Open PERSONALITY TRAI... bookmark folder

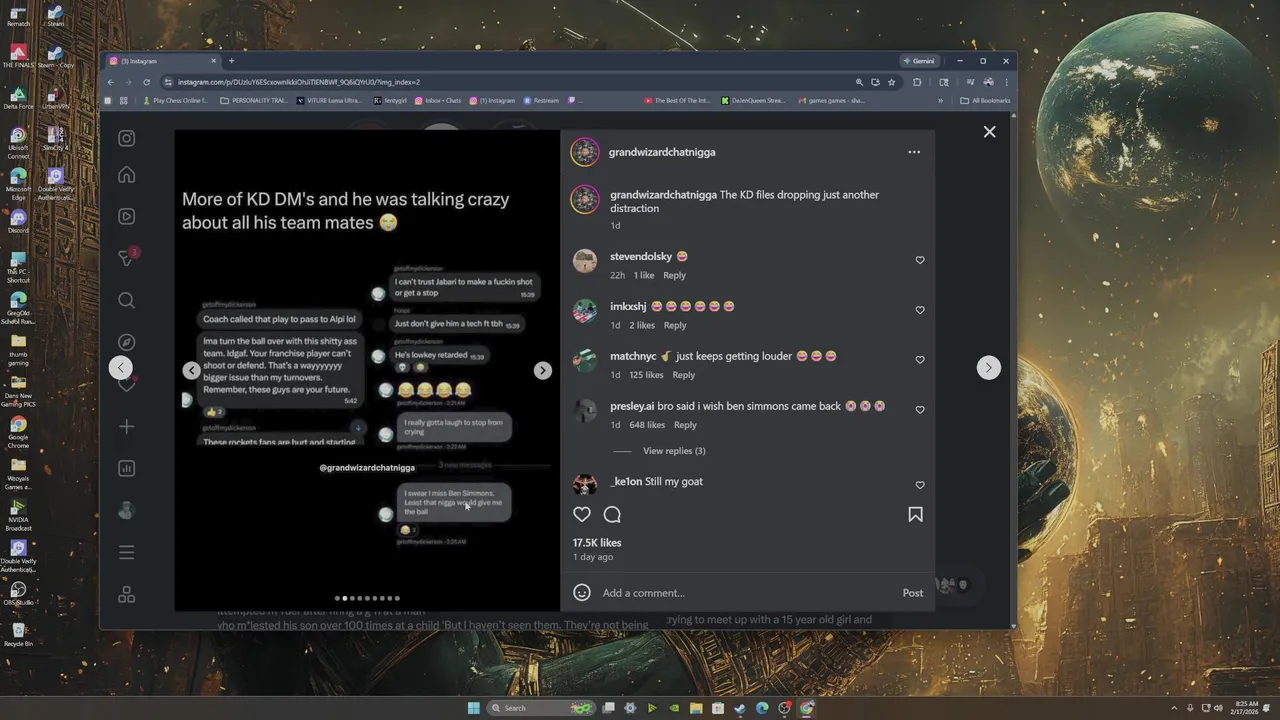[254, 100]
